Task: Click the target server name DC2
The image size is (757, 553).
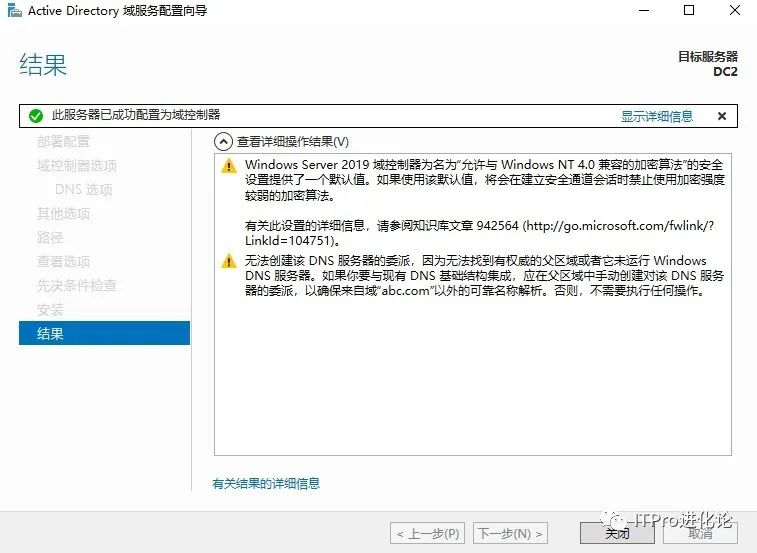Action: tap(725, 71)
